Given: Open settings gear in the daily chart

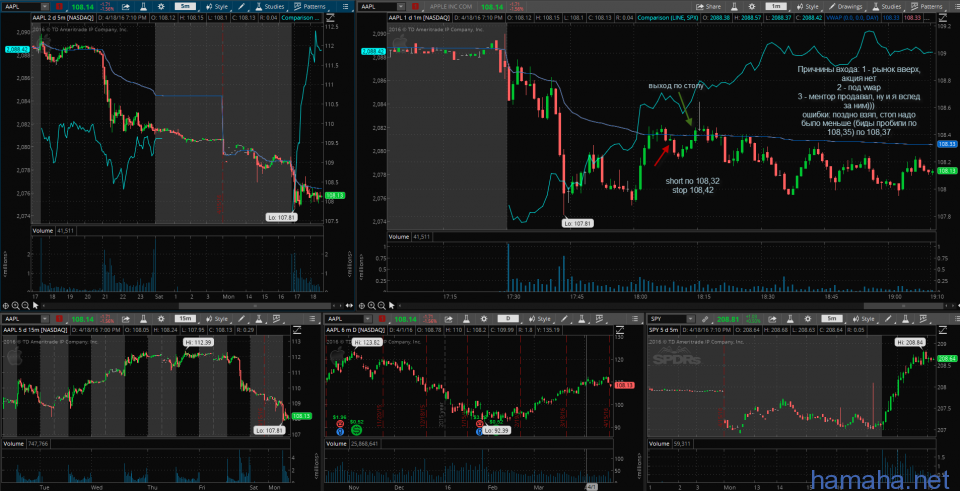Looking at the screenshot, I should pyautogui.click(x=484, y=319).
